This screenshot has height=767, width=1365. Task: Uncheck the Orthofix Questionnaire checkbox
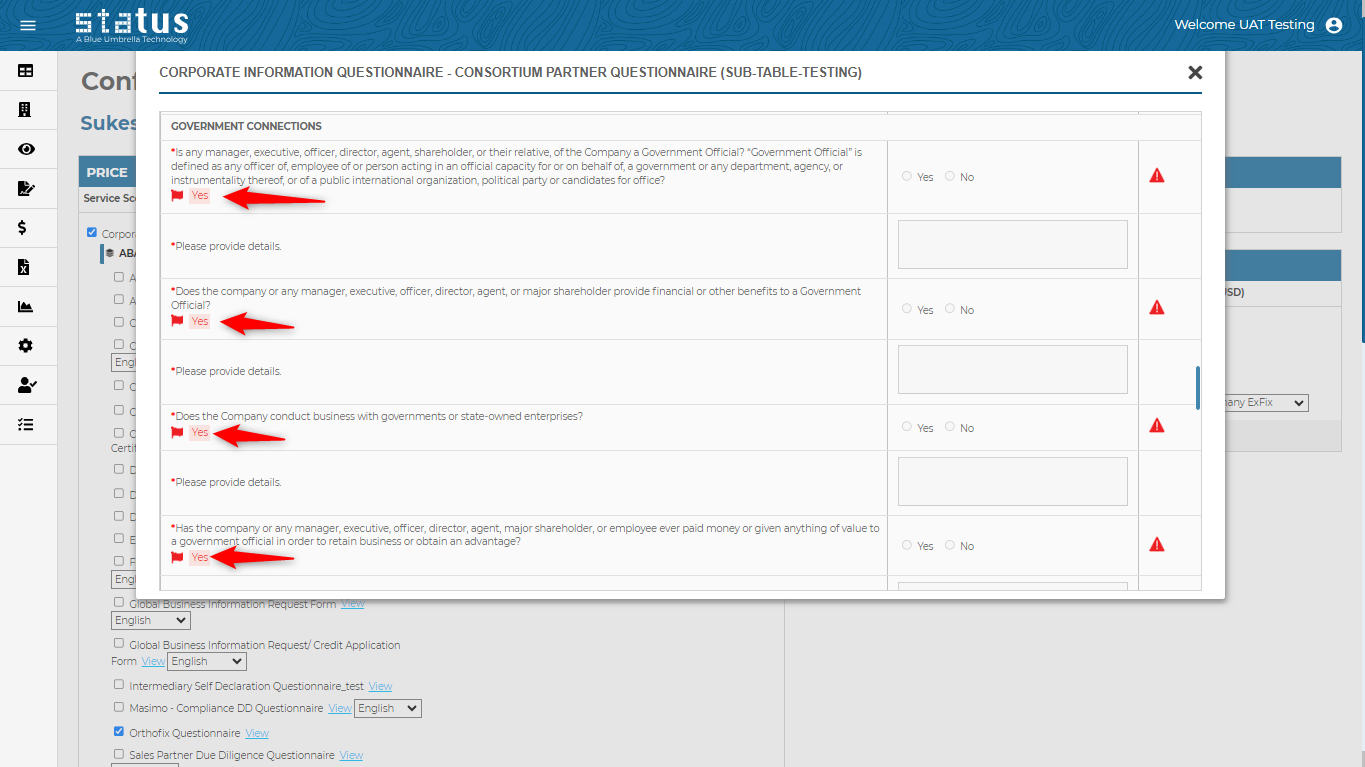119,732
